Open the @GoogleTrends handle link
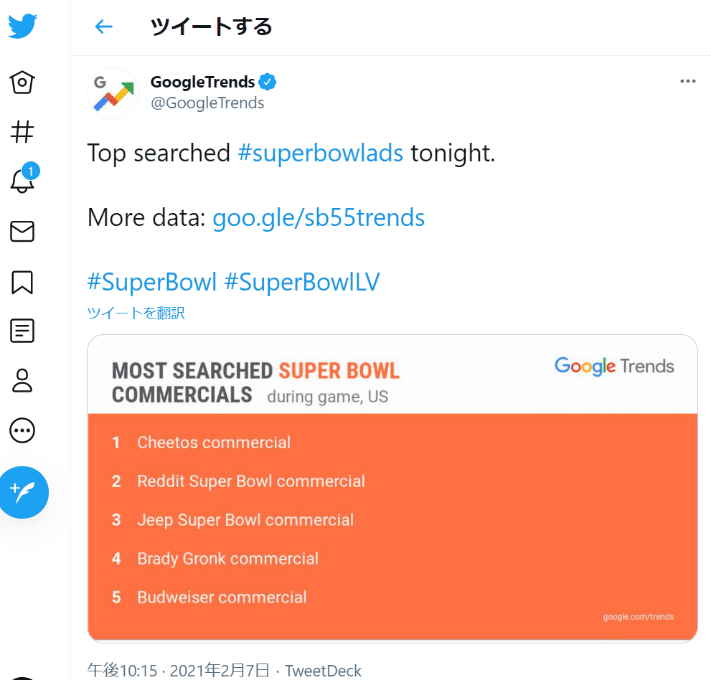The image size is (711, 680). click(207, 103)
